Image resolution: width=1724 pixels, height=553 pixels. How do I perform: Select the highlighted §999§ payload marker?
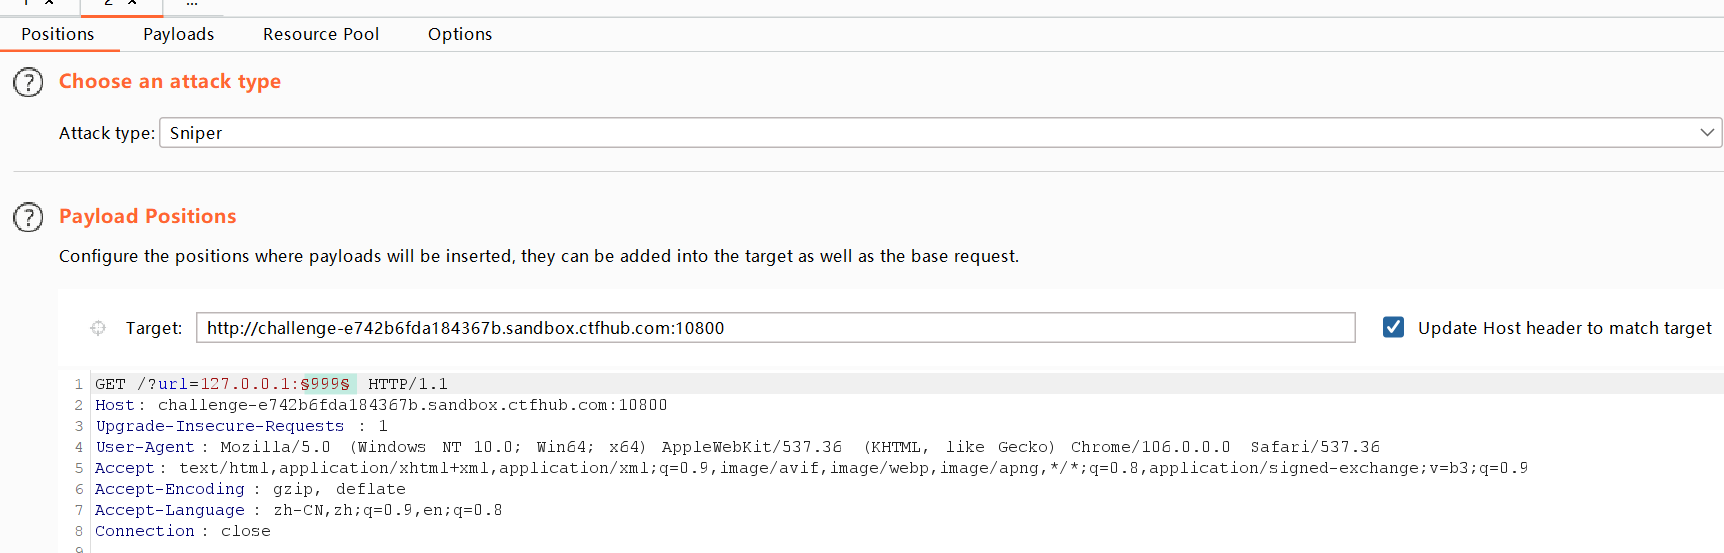pyautogui.click(x=325, y=384)
